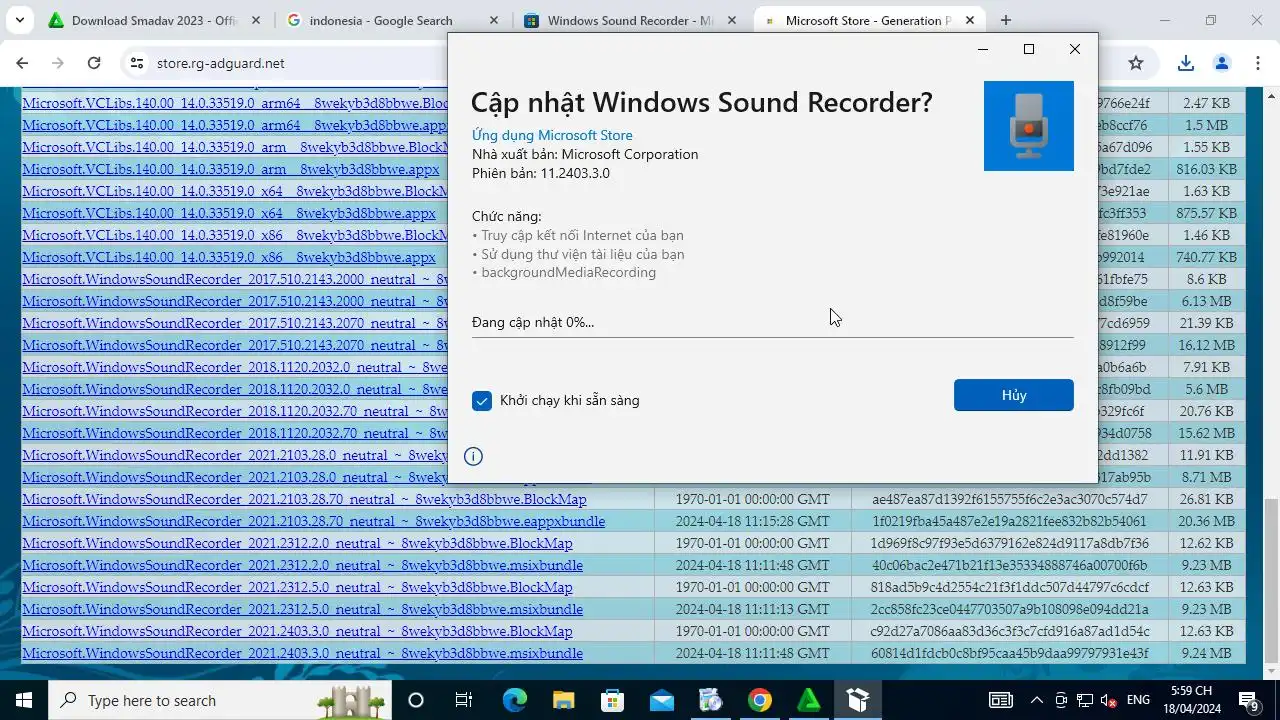Open the WindowsSoundRecorder_2021.2103.28.70 eappxbundle link
Viewport: 1280px width, 720px height.
pos(313,521)
